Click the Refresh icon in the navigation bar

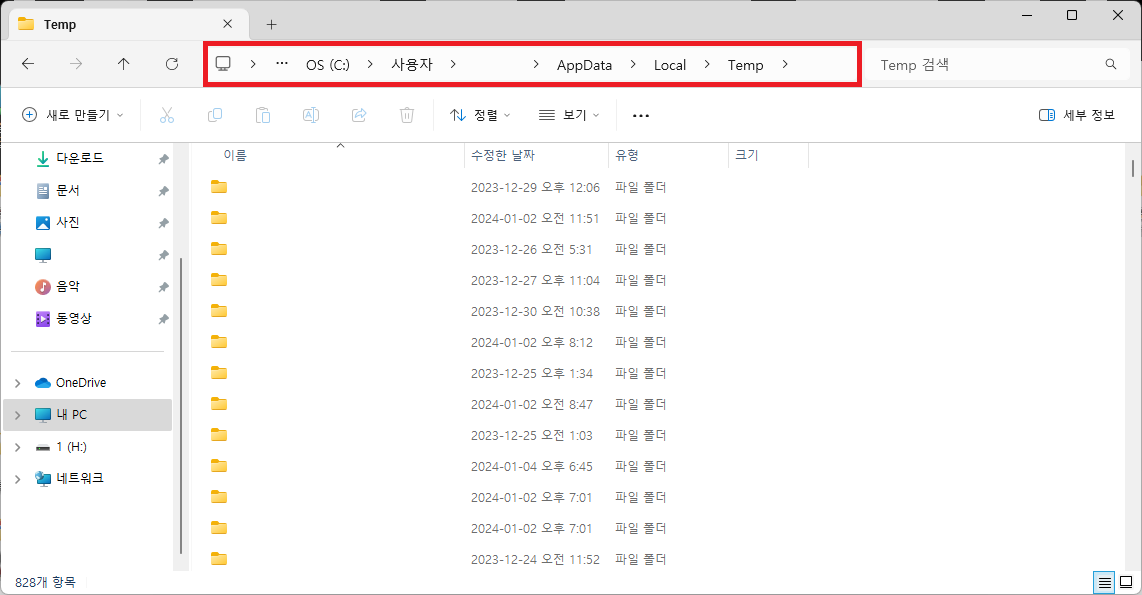point(171,64)
